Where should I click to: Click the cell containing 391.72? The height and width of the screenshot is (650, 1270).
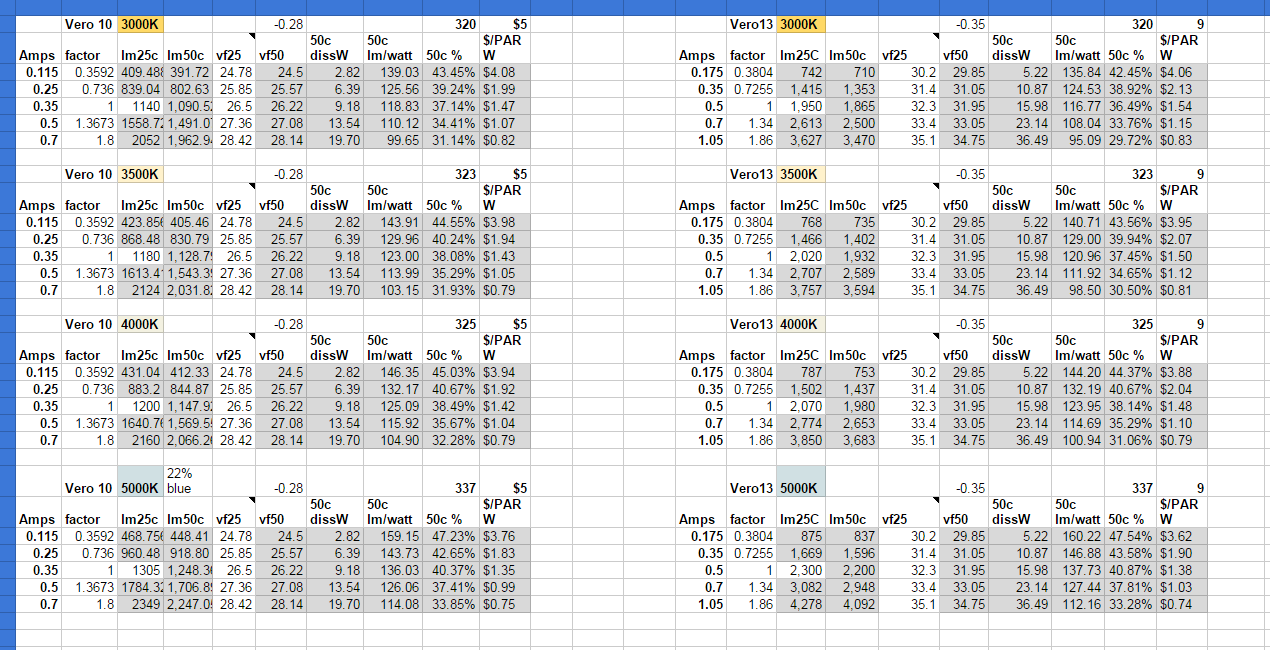point(188,72)
